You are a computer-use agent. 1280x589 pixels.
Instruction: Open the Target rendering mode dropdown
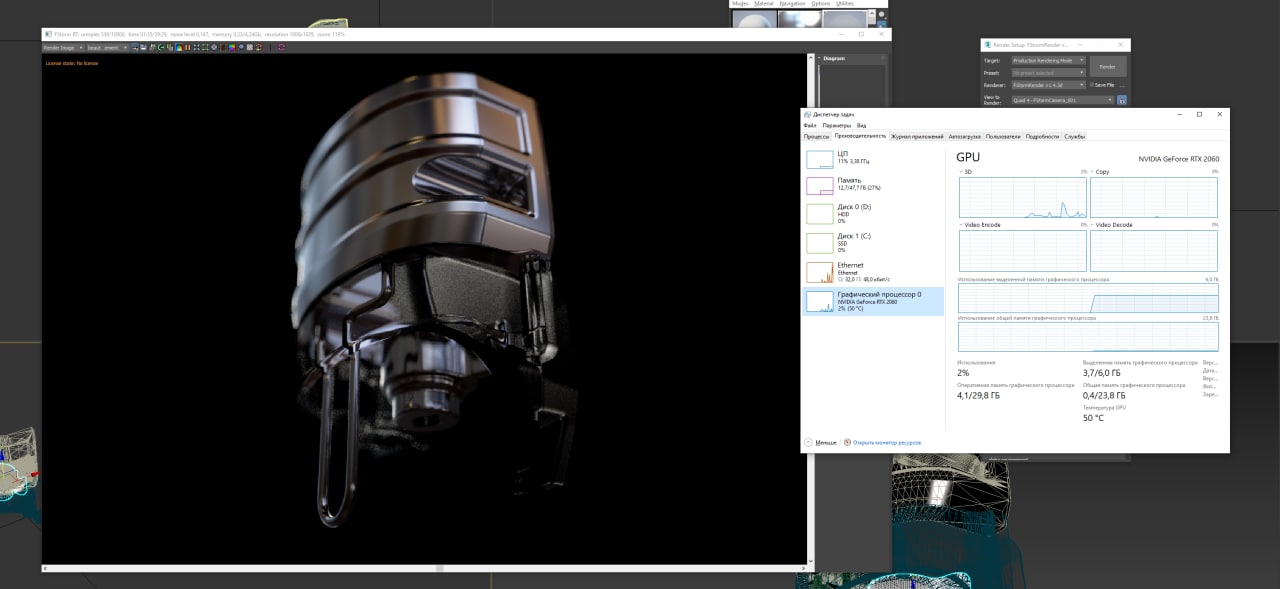coord(1047,60)
